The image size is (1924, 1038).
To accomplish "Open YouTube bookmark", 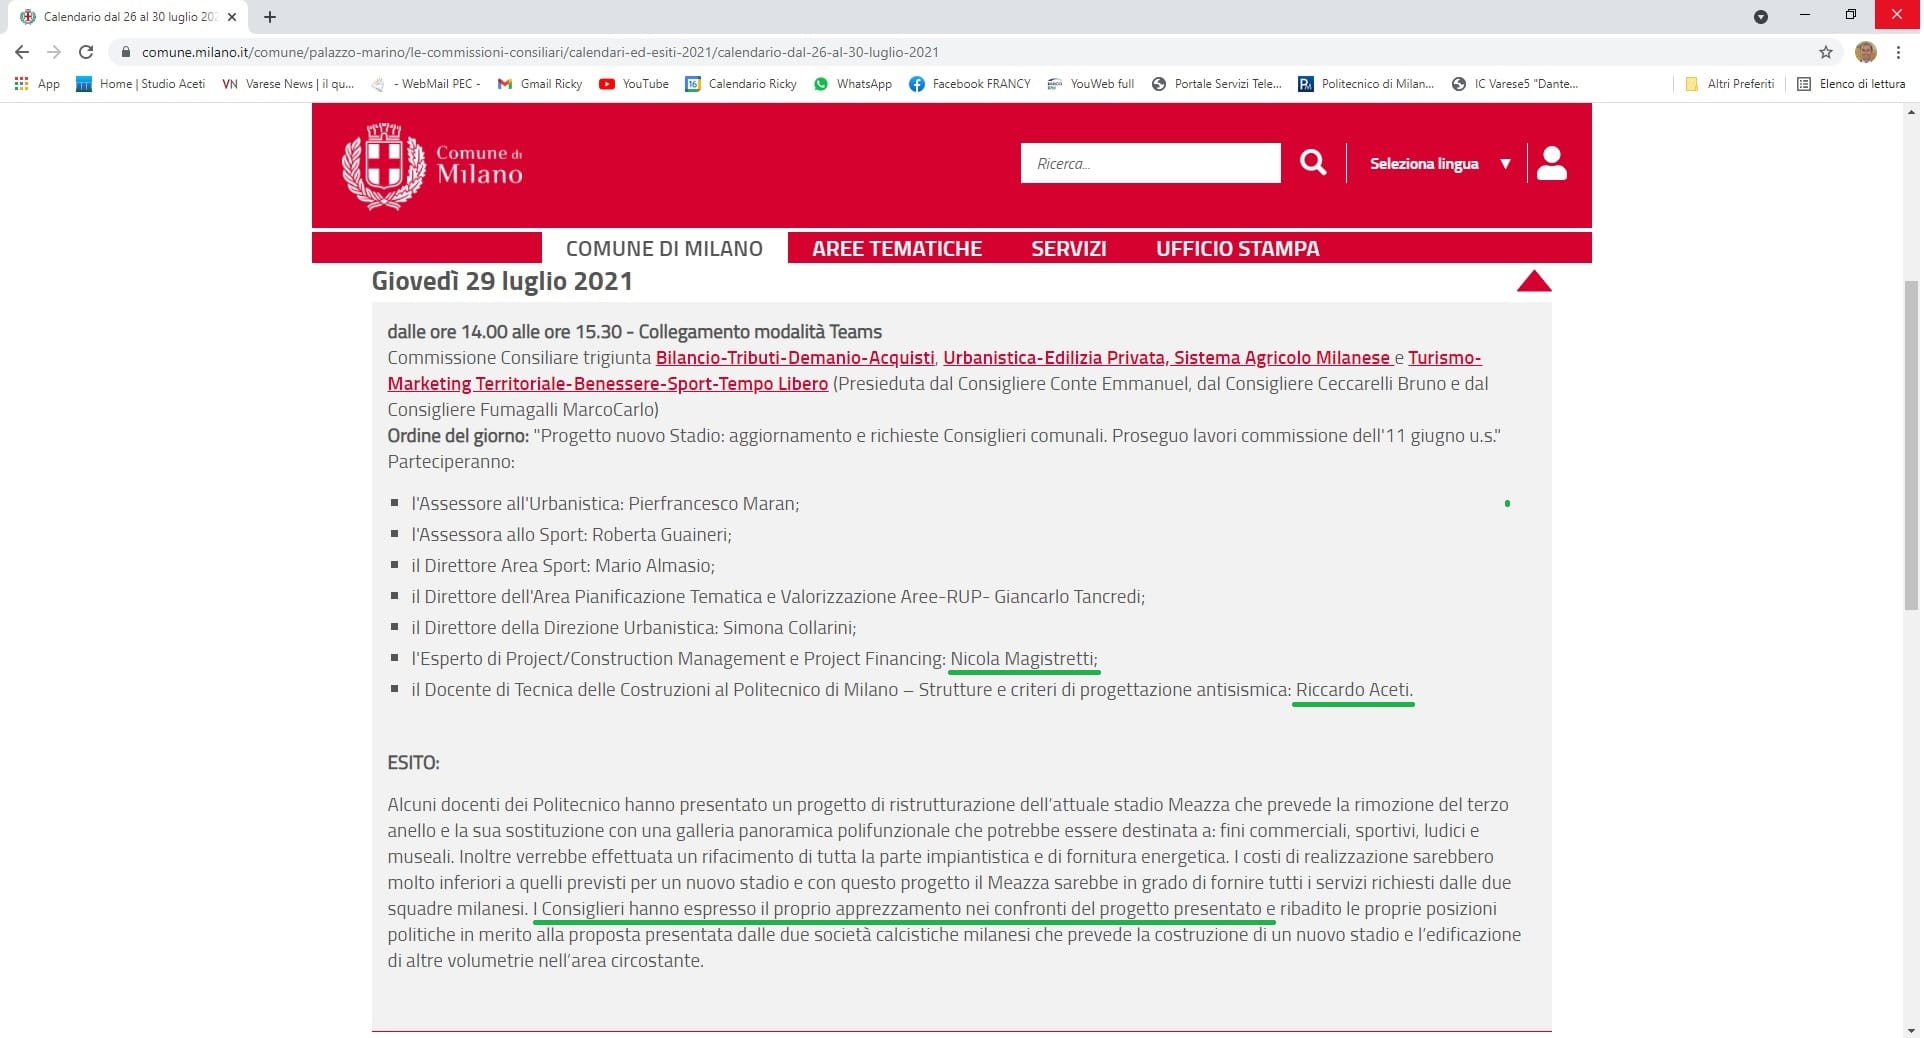I will 634,84.
